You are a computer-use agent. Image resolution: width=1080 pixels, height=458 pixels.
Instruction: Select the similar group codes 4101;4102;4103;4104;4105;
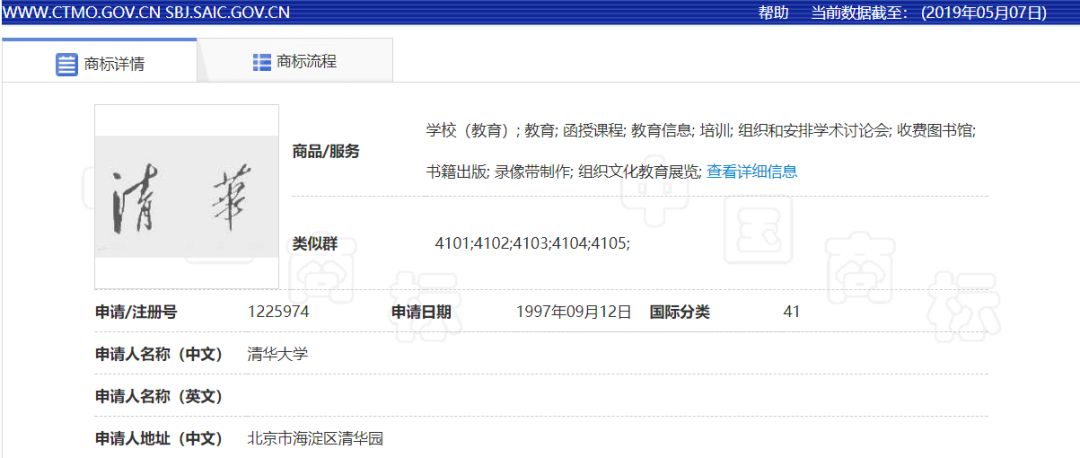pos(532,243)
